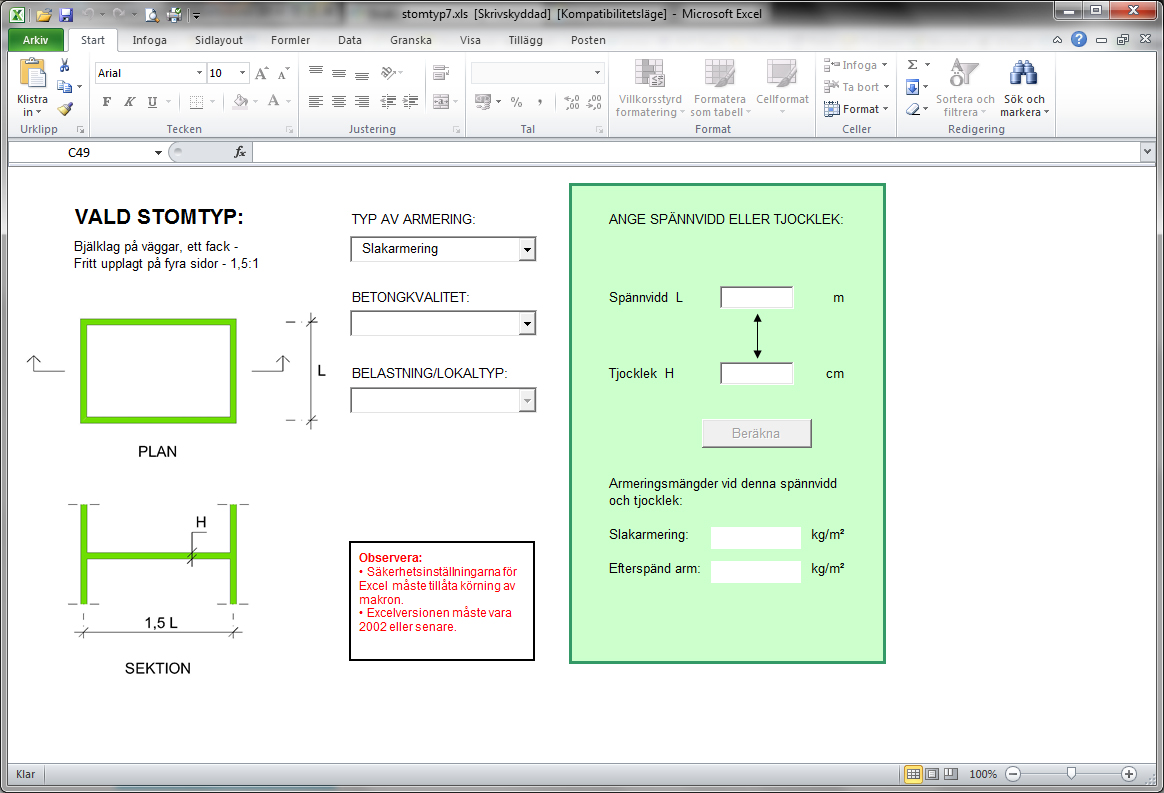This screenshot has height=793, width=1164.
Task: Open Villkorsstyrd formatering menu
Action: pyautogui.click(x=650, y=88)
